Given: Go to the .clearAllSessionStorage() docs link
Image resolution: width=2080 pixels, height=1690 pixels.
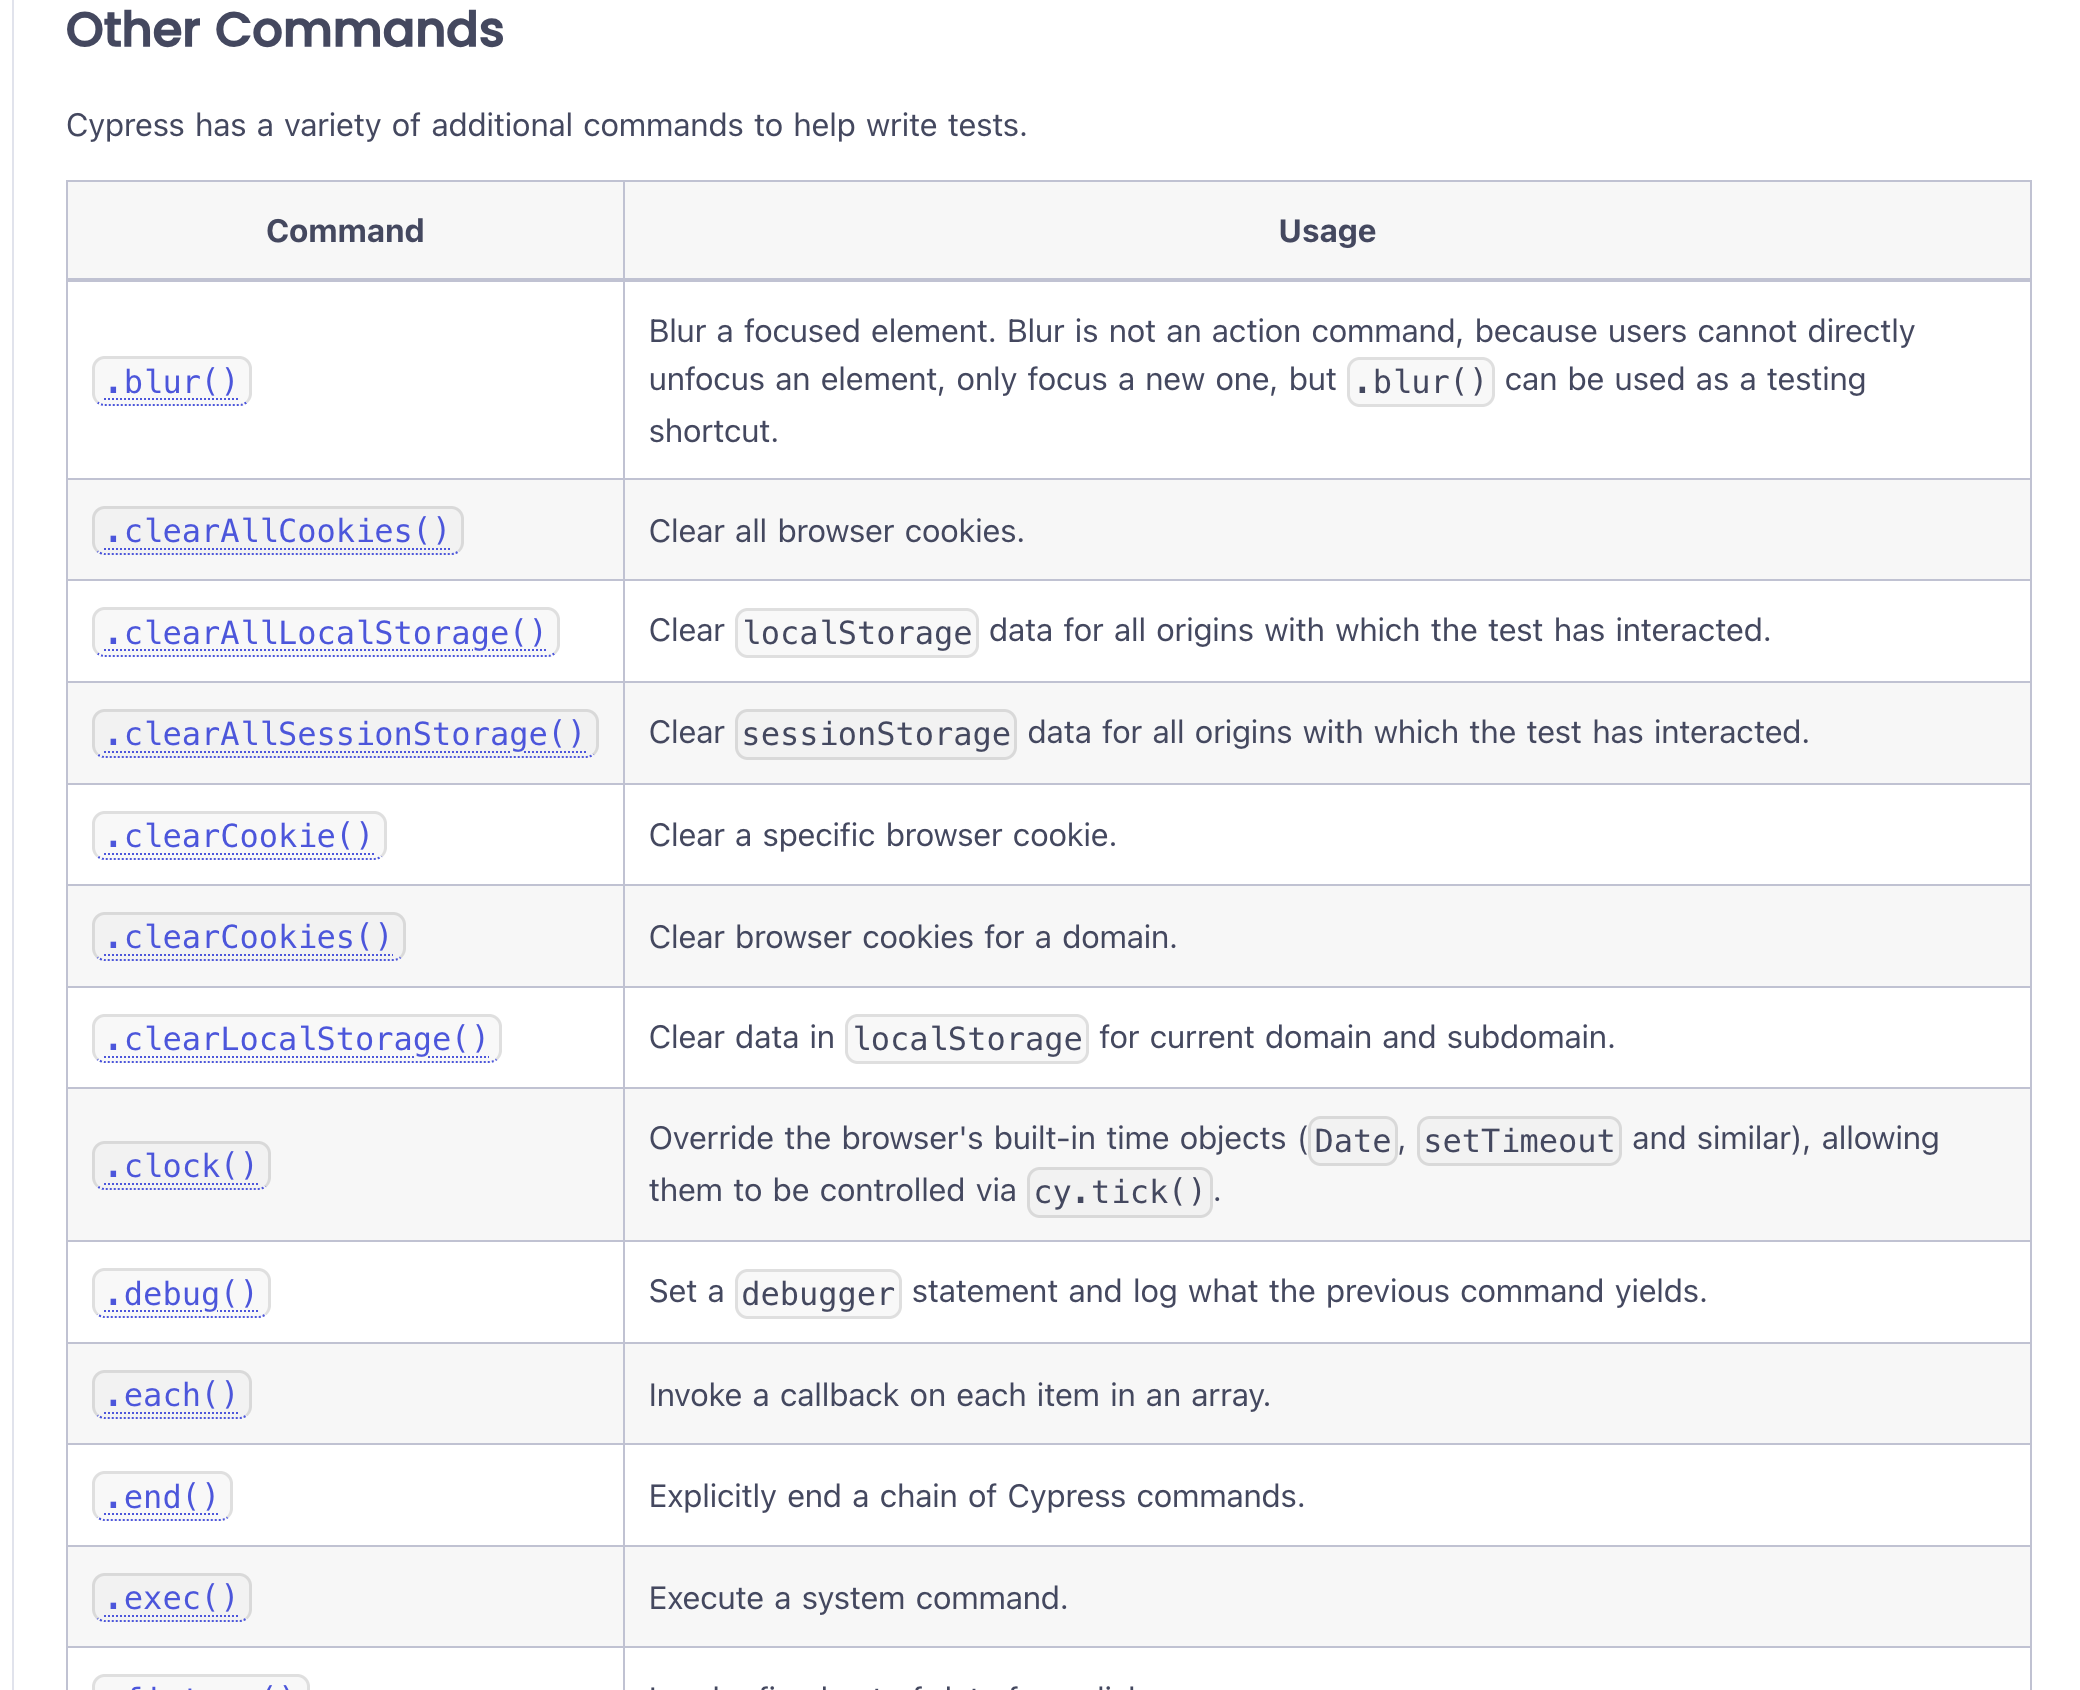Looking at the screenshot, I should (x=344, y=734).
